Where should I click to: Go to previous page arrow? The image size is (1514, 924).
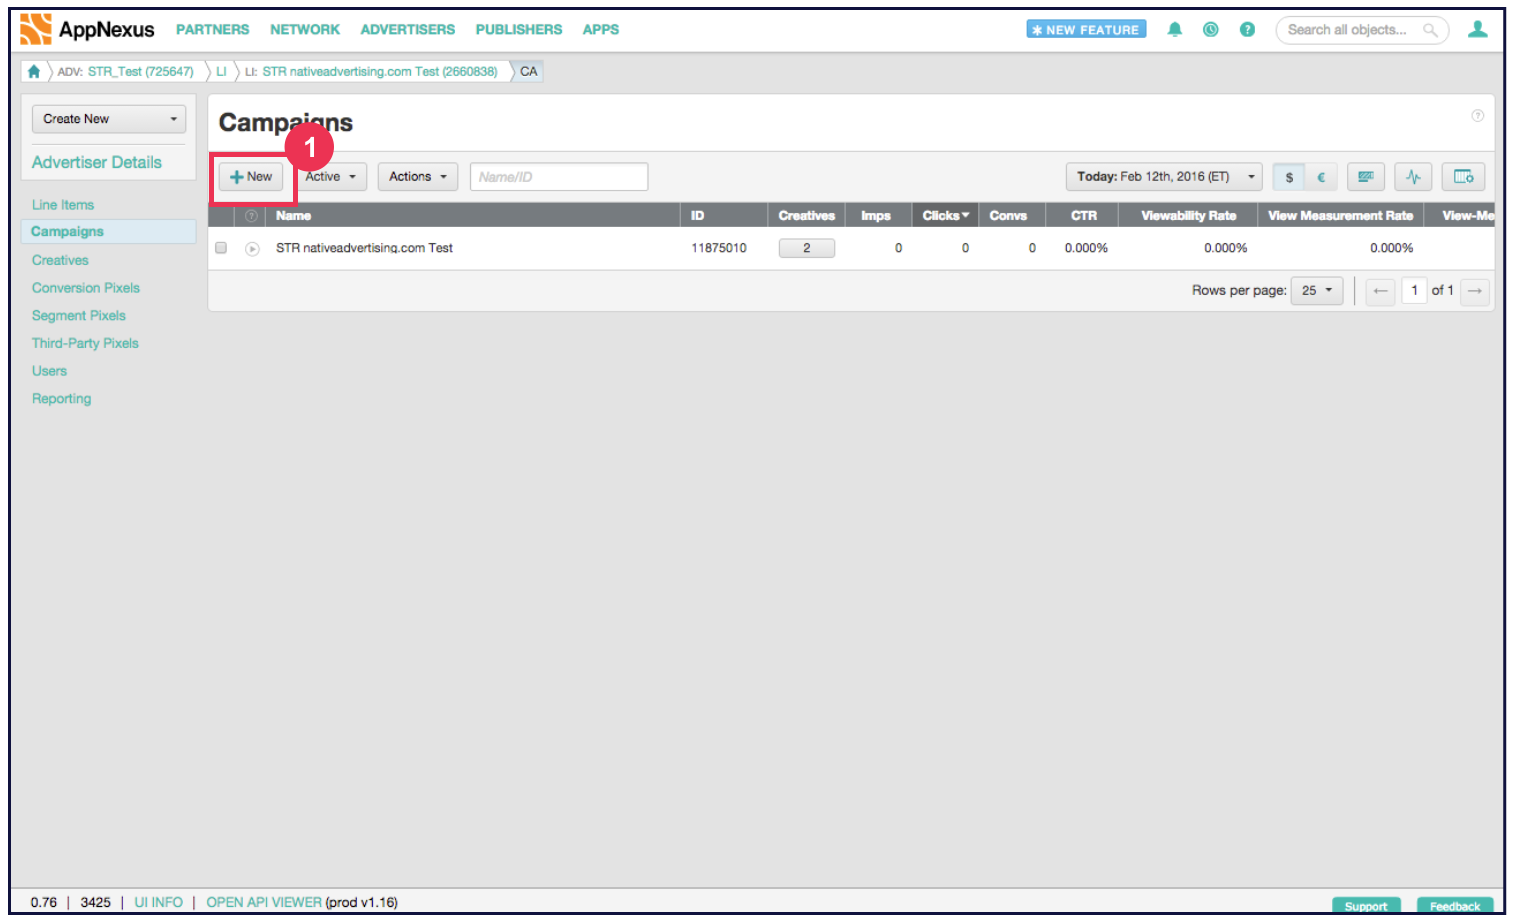tap(1380, 291)
